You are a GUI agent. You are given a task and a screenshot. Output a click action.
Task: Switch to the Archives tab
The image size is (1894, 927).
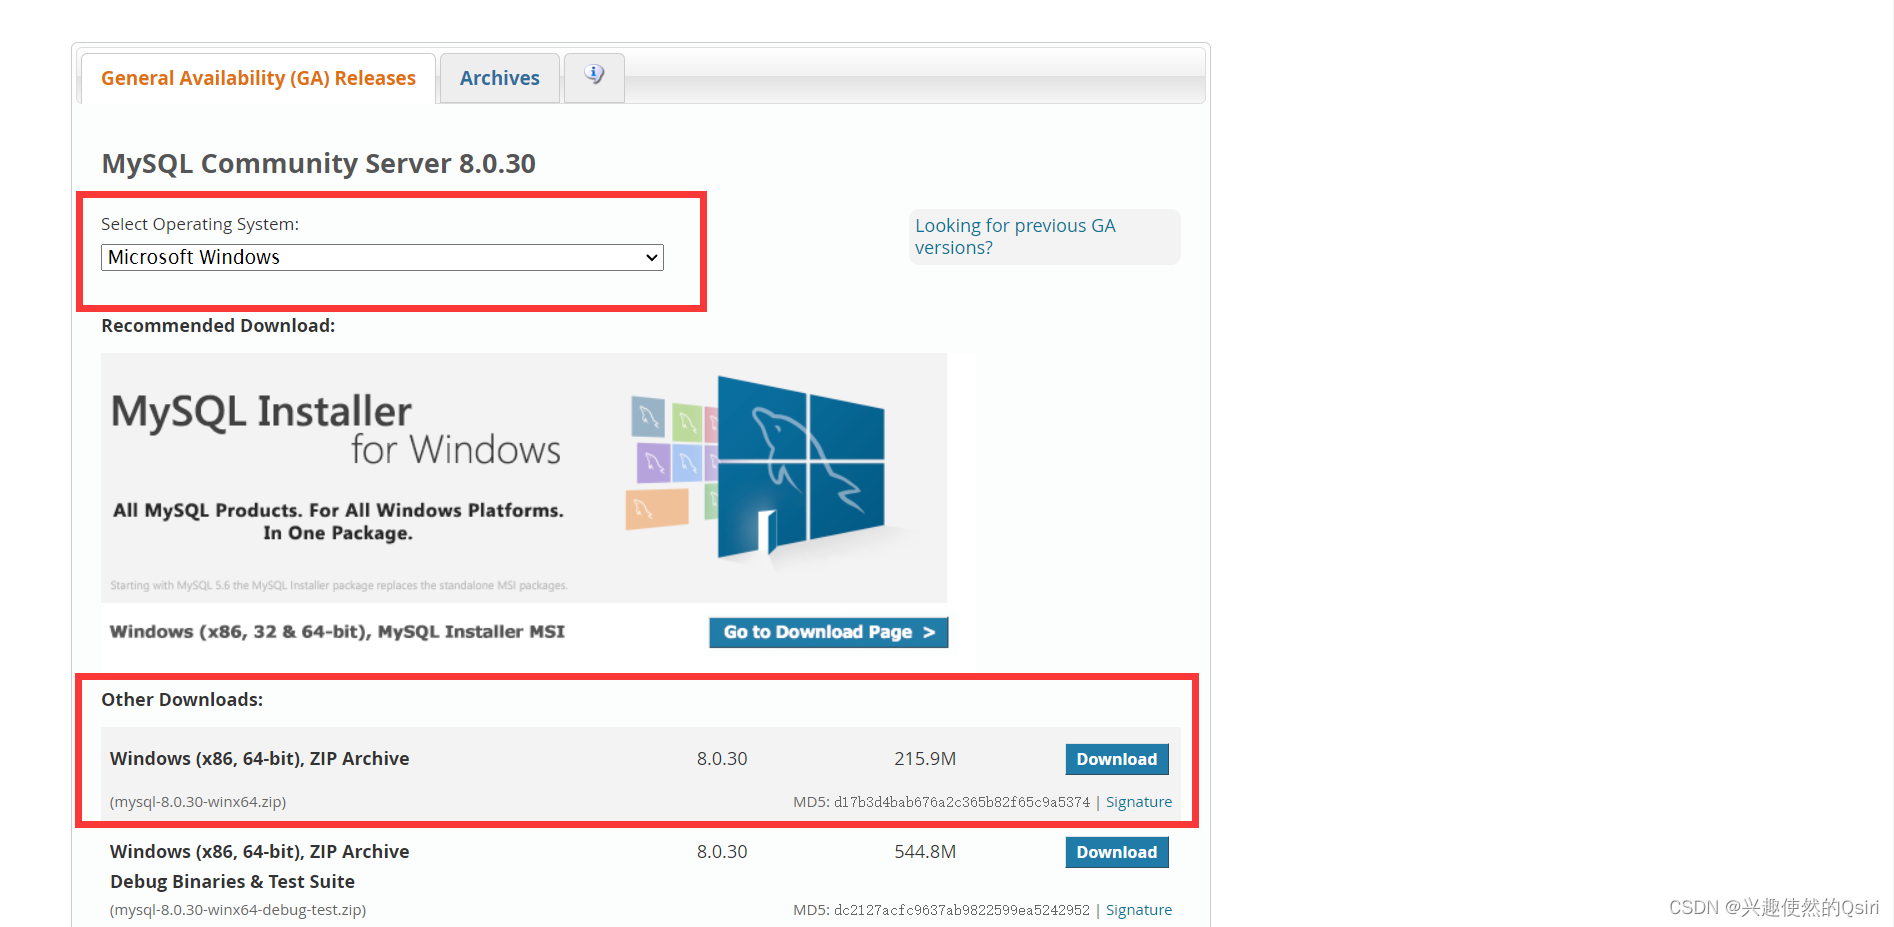click(499, 78)
